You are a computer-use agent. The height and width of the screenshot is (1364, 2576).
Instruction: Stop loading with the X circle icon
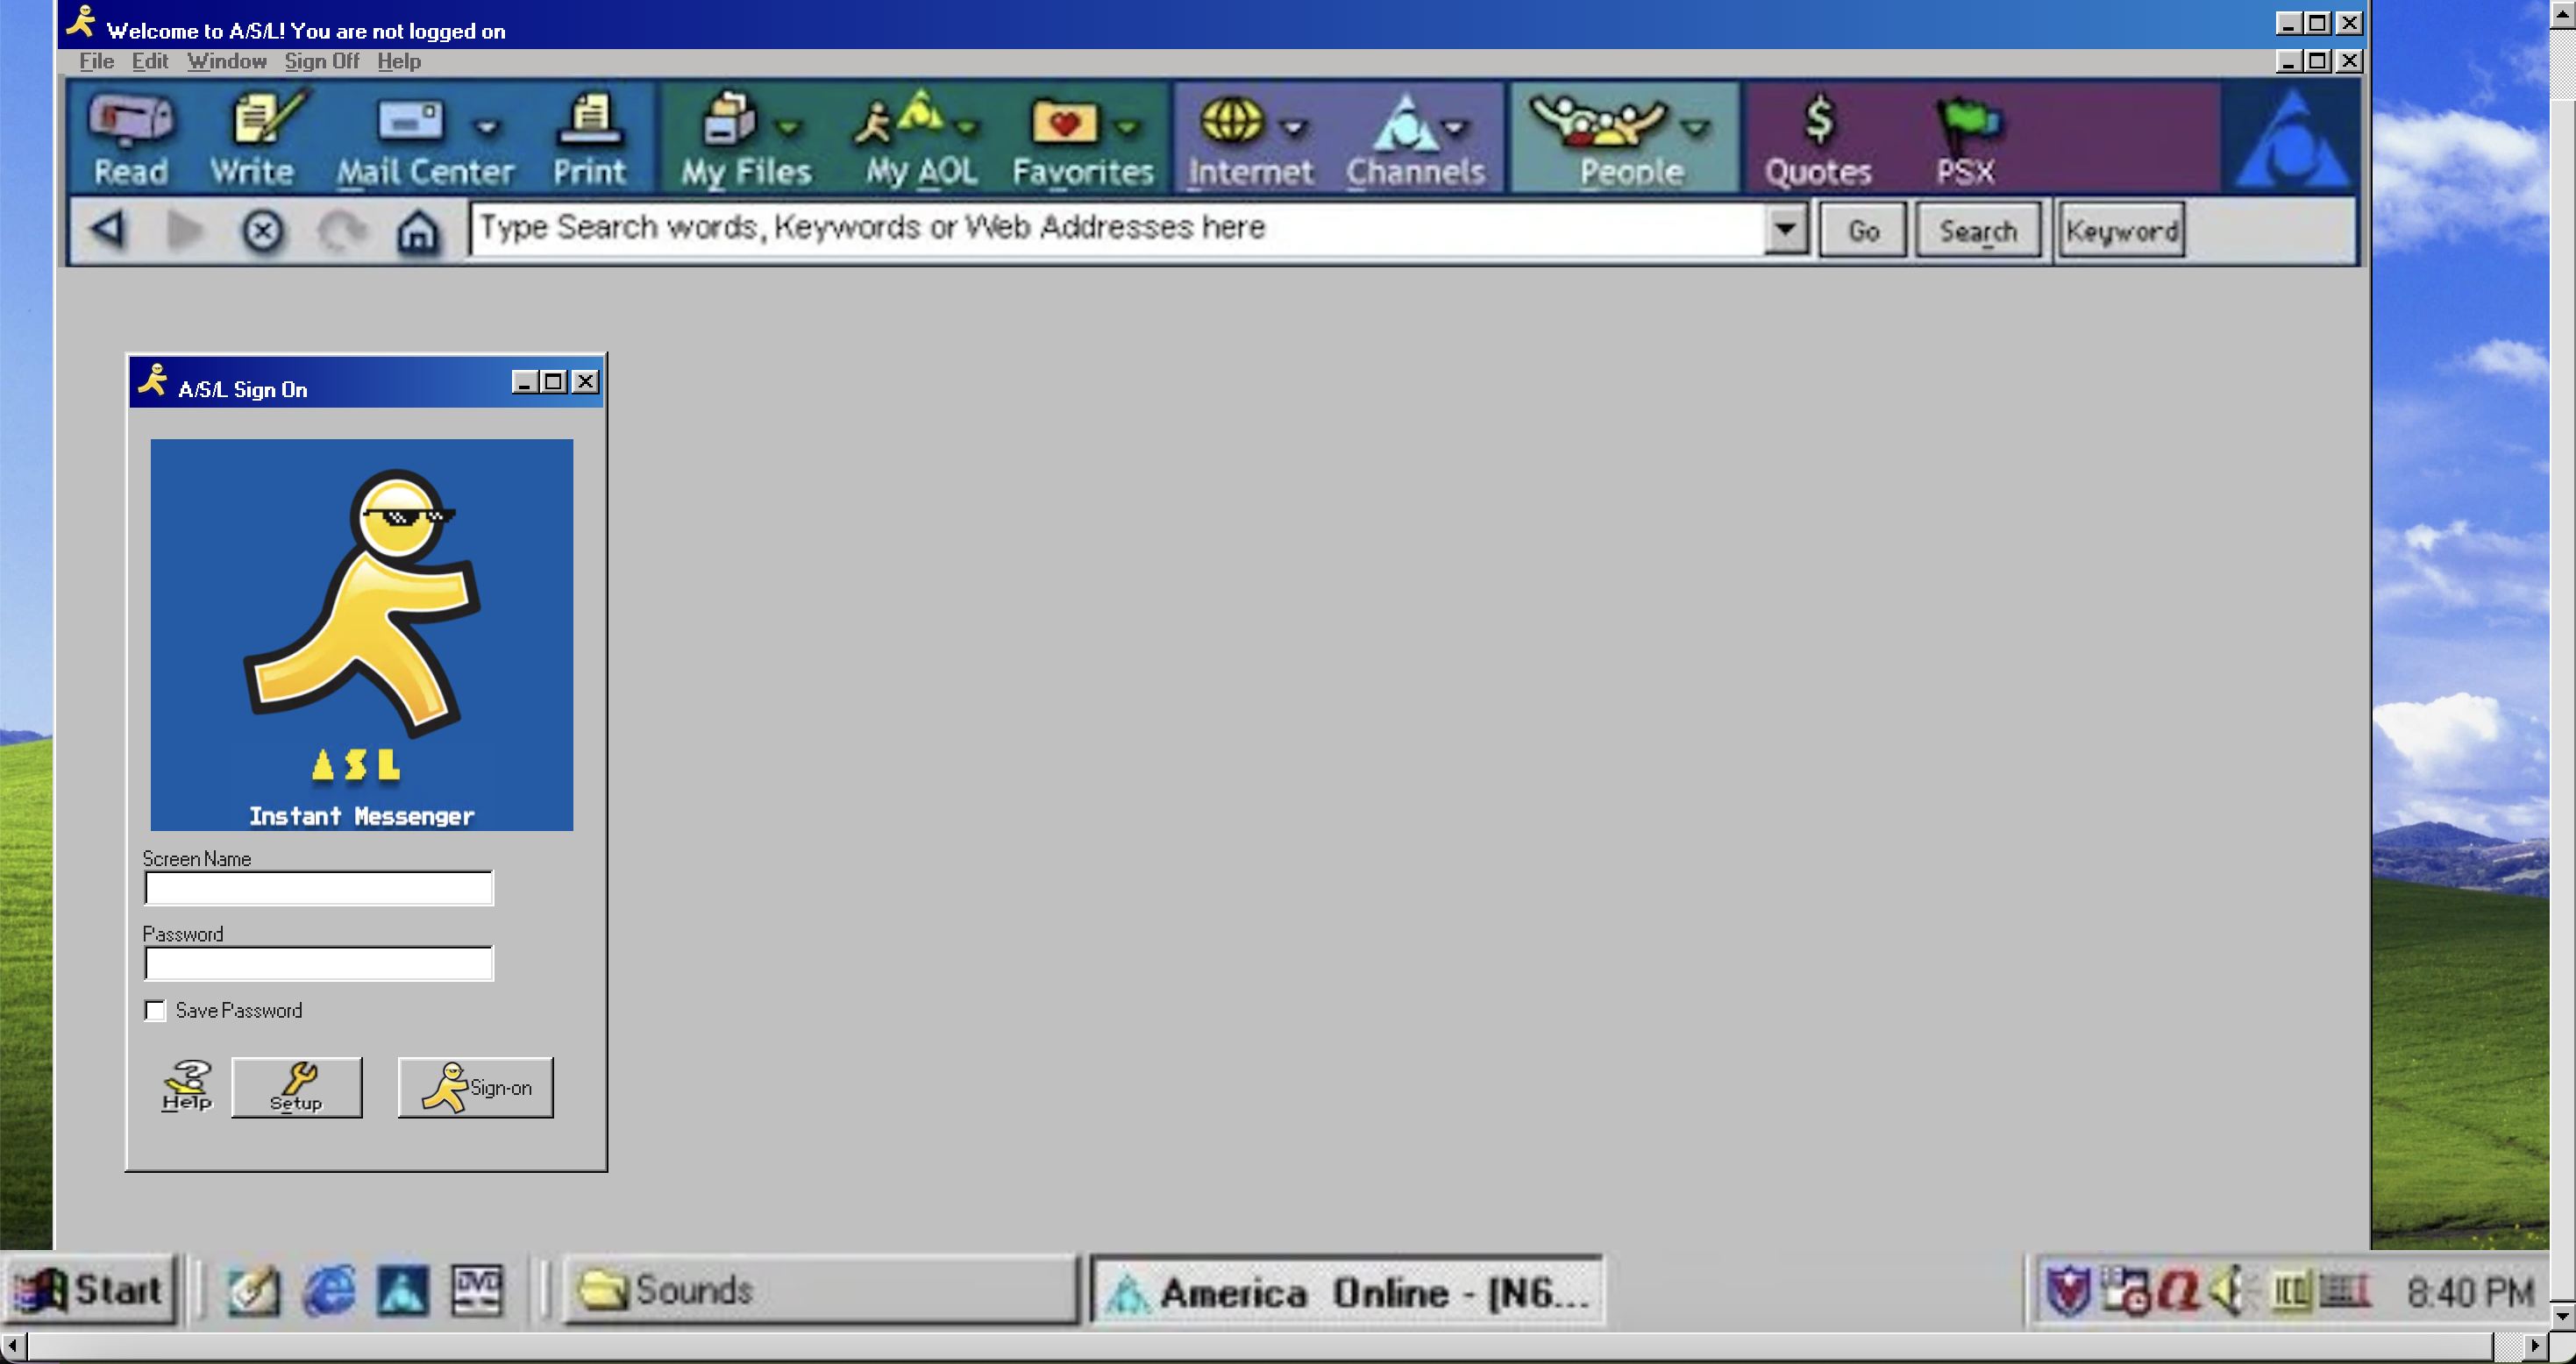[263, 232]
